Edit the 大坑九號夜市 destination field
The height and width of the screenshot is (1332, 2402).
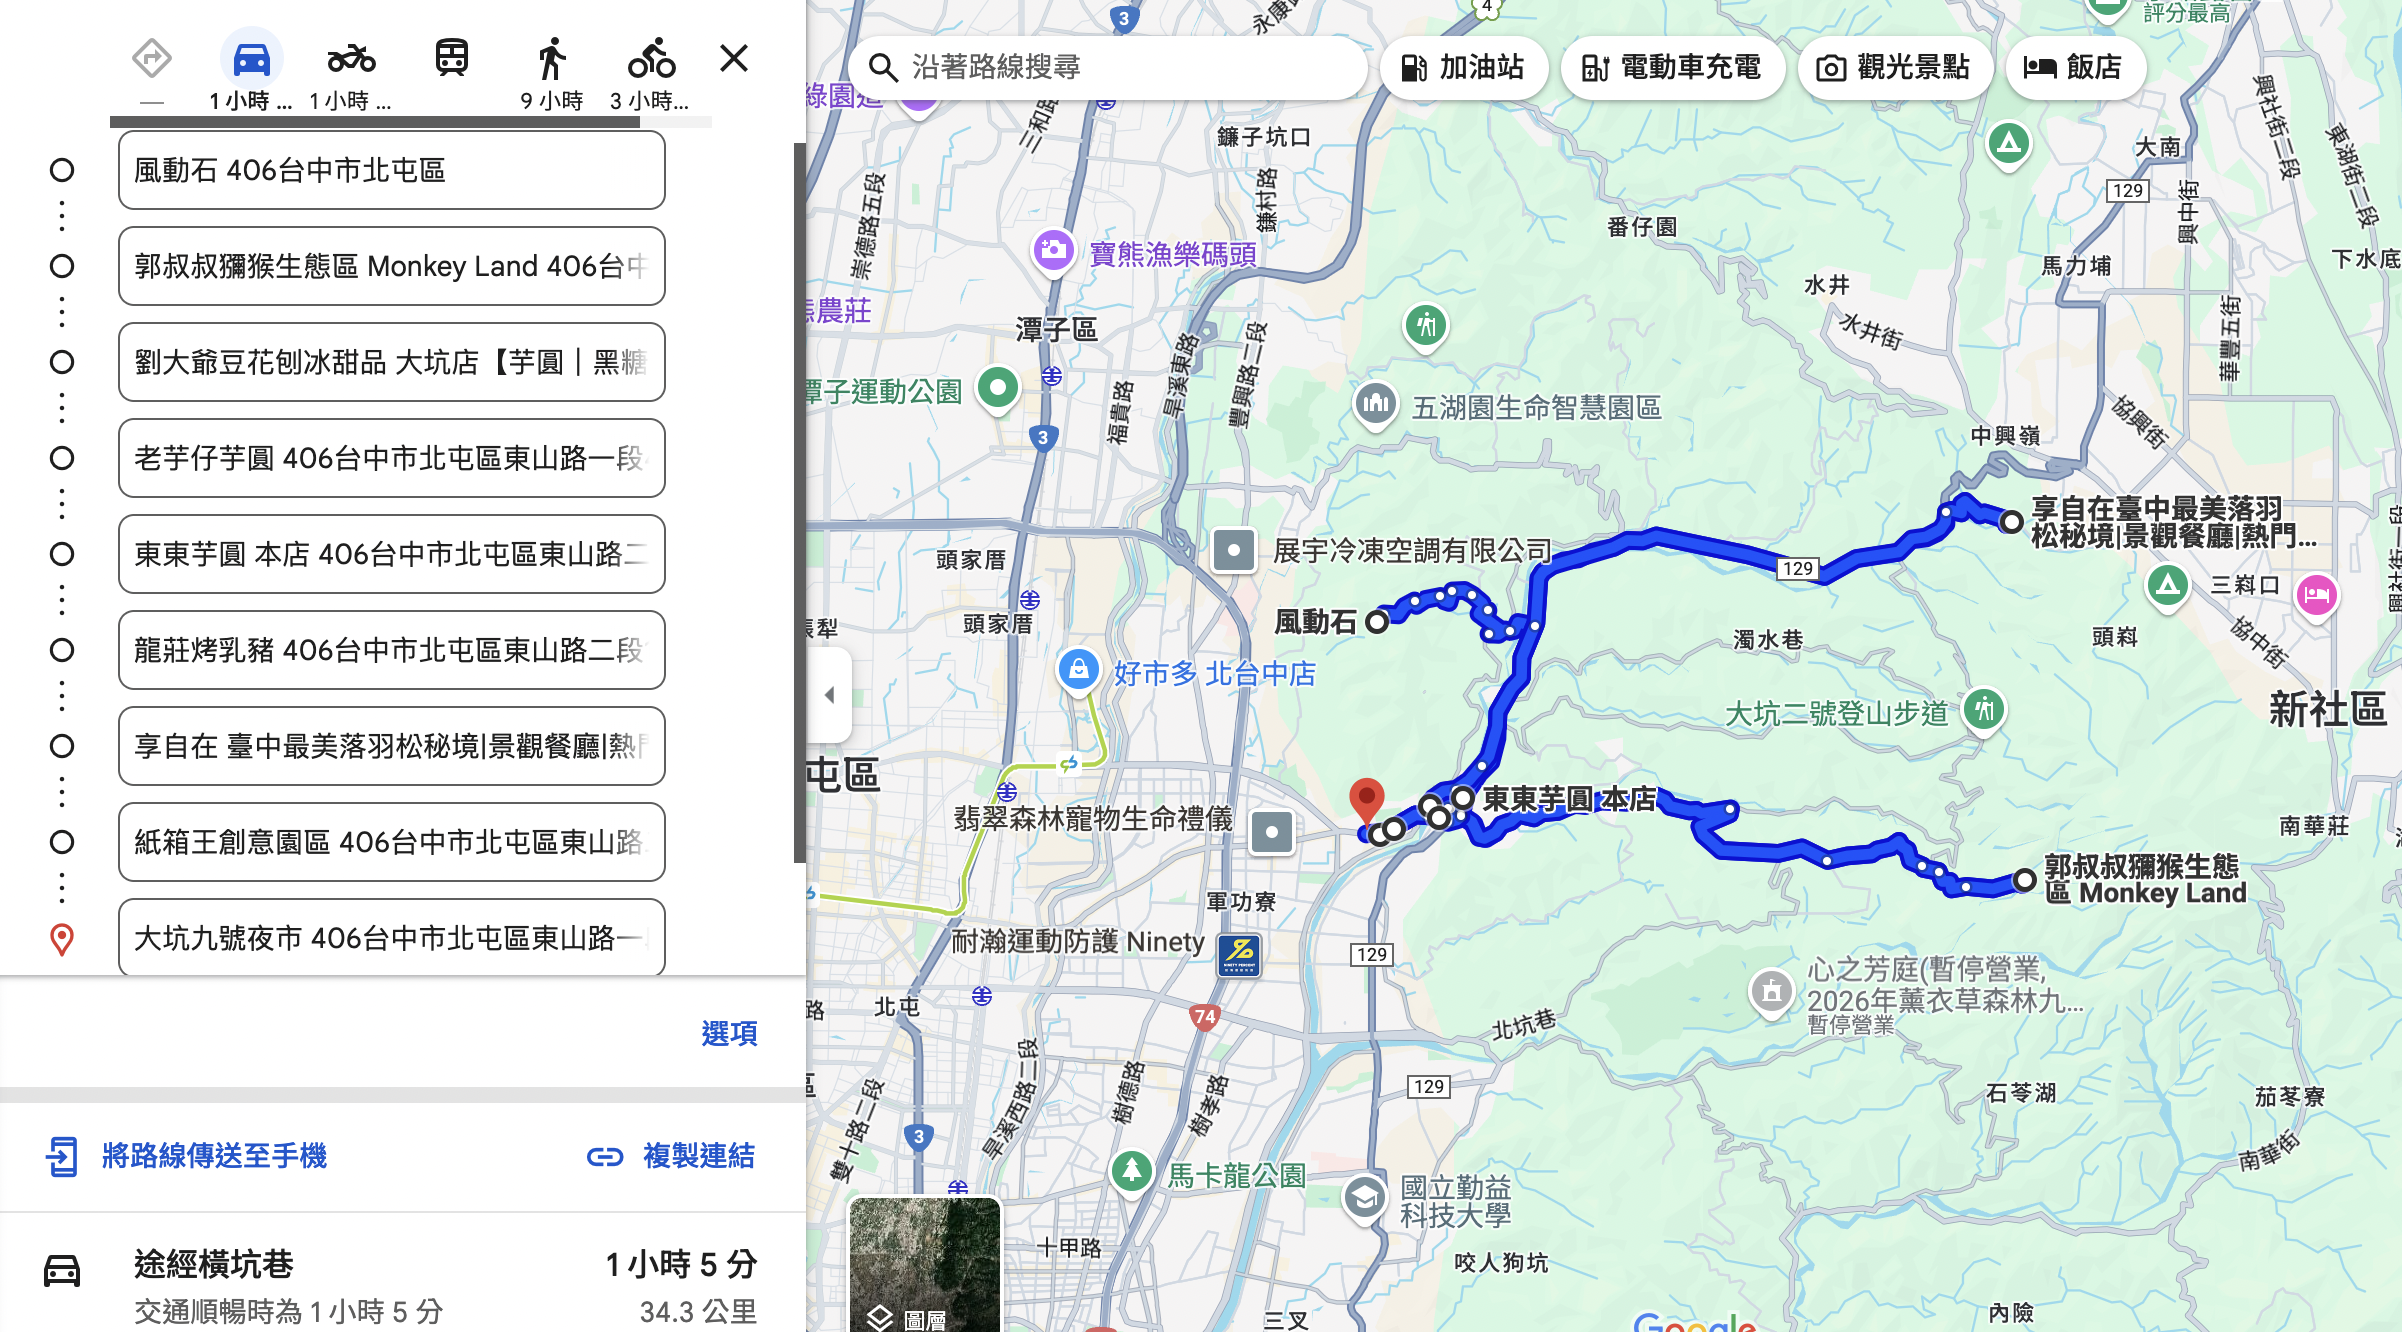pyautogui.click(x=392, y=937)
